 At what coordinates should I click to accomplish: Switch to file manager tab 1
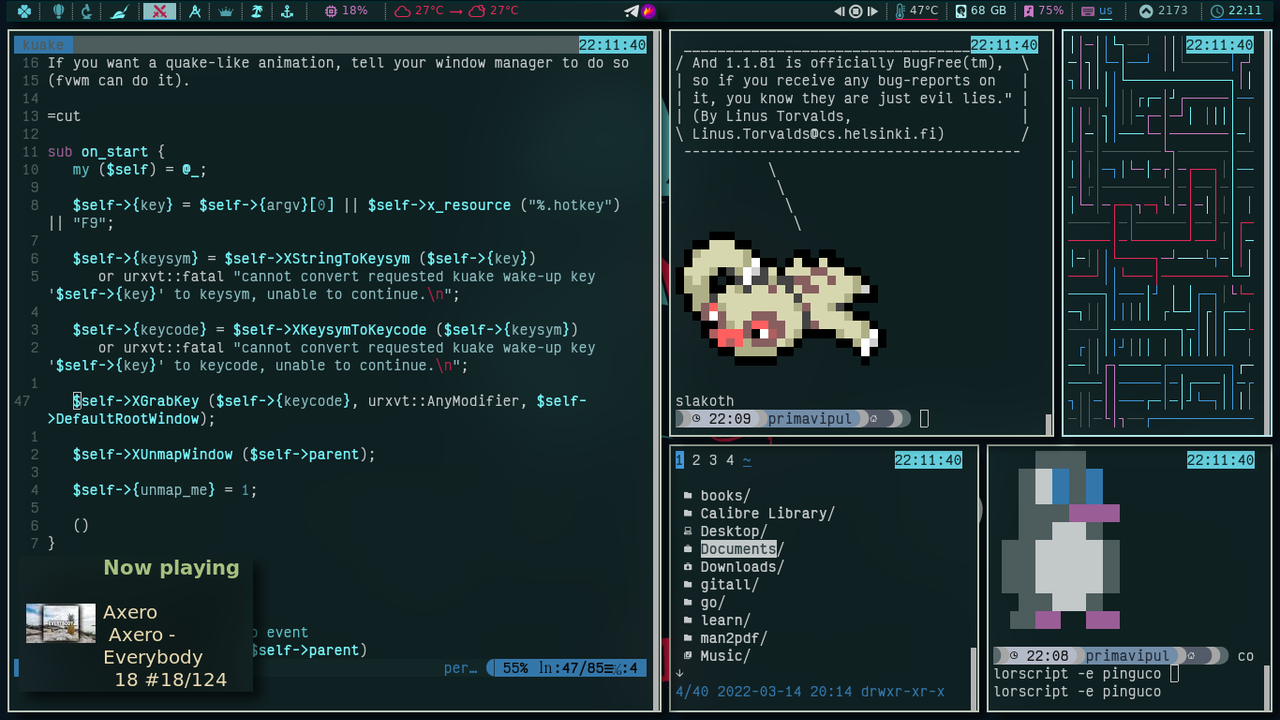(x=680, y=460)
